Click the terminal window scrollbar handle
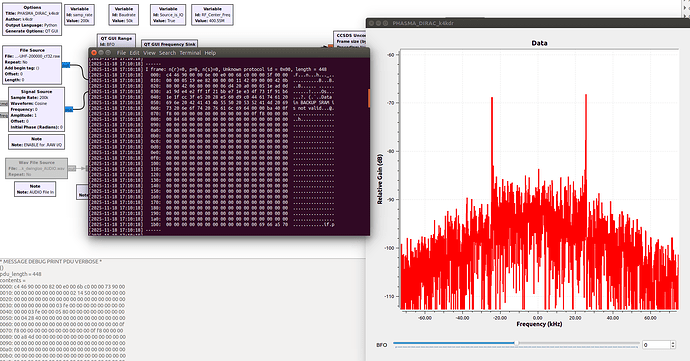The width and height of the screenshot is (690, 361). (x=369, y=98)
